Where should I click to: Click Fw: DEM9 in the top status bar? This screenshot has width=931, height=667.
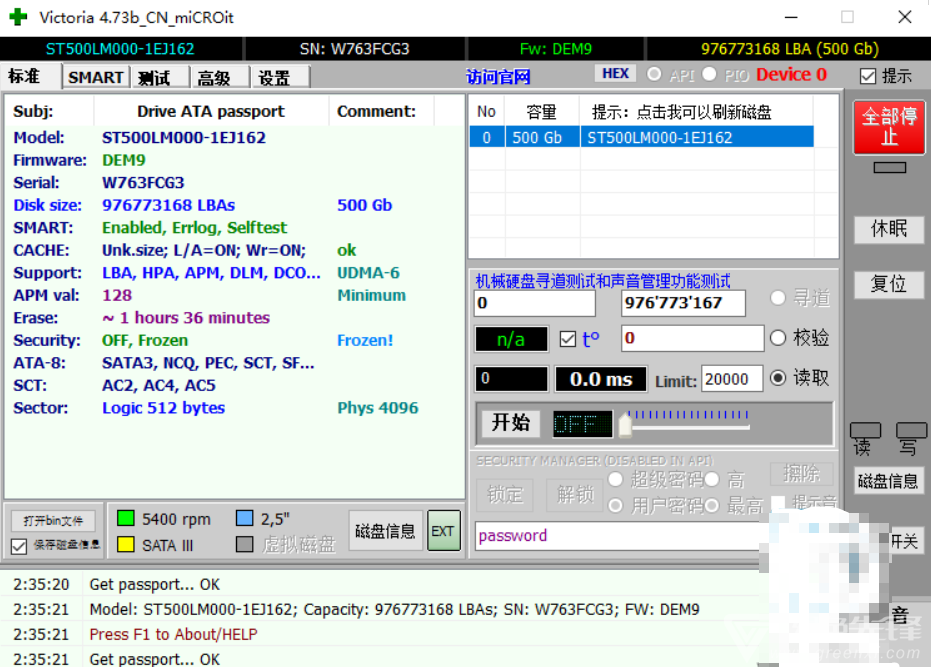(556, 49)
